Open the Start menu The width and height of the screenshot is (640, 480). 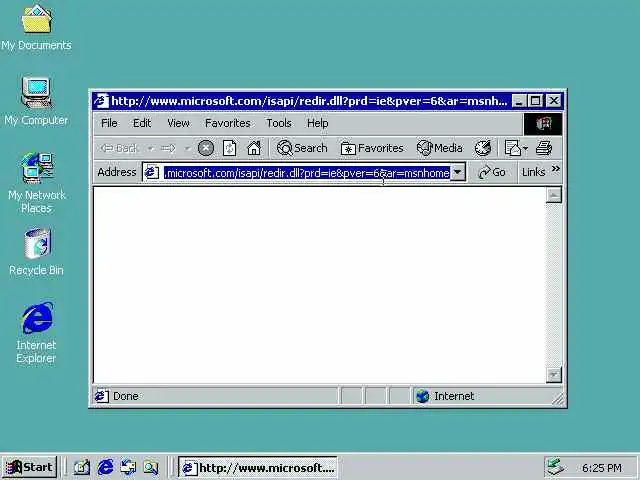[x=29, y=467]
